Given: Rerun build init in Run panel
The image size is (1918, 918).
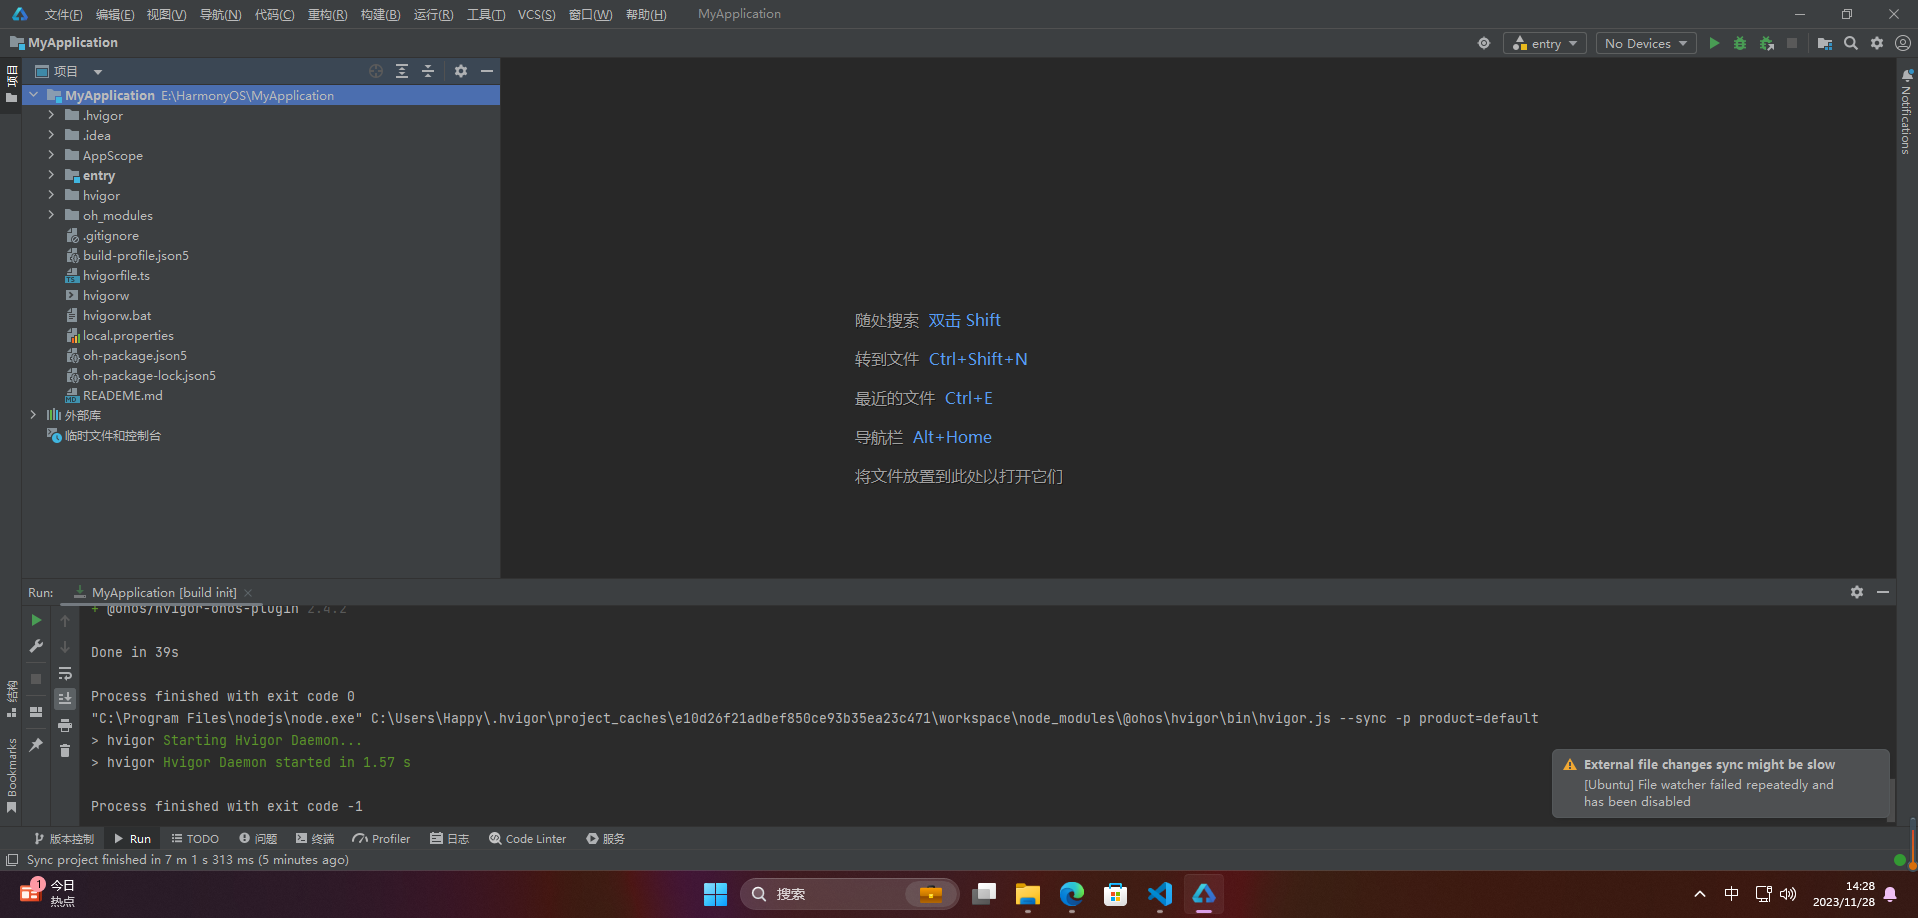Looking at the screenshot, I should (36, 620).
